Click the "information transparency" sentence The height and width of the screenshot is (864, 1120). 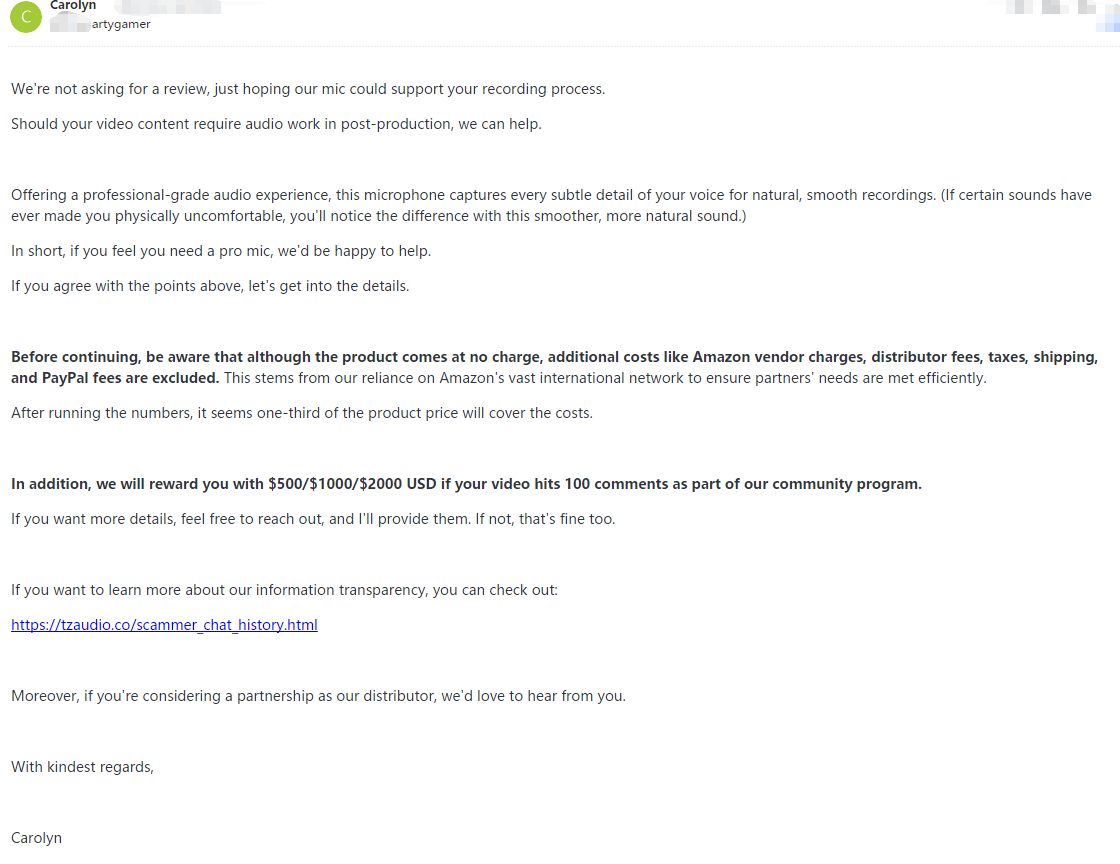pyautogui.click(x=284, y=590)
